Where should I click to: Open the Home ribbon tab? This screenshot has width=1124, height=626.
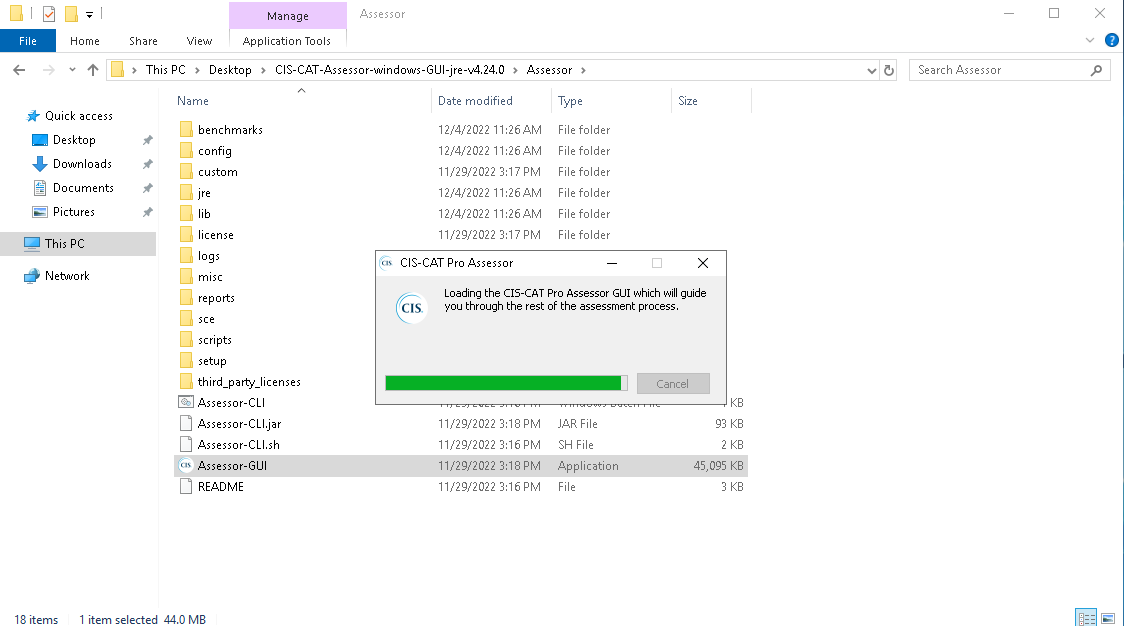point(85,41)
